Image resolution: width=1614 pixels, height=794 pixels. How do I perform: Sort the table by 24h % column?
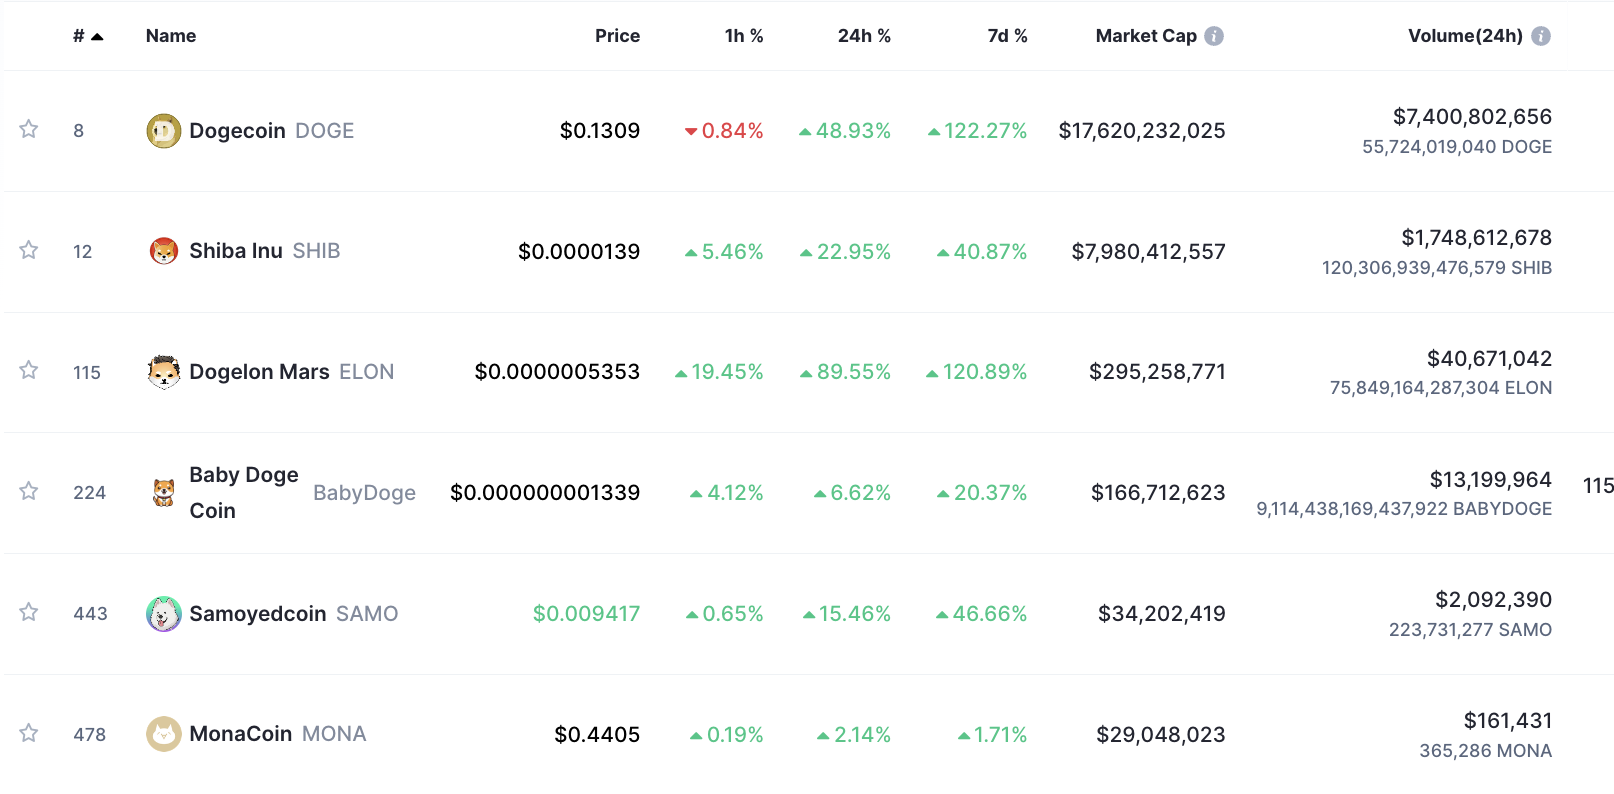(x=864, y=36)
